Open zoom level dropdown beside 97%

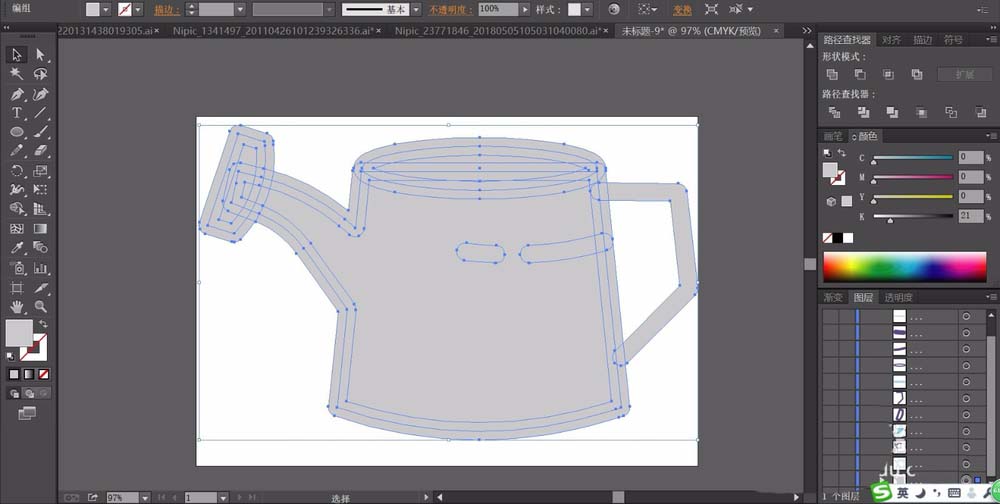tap(145, 498)
